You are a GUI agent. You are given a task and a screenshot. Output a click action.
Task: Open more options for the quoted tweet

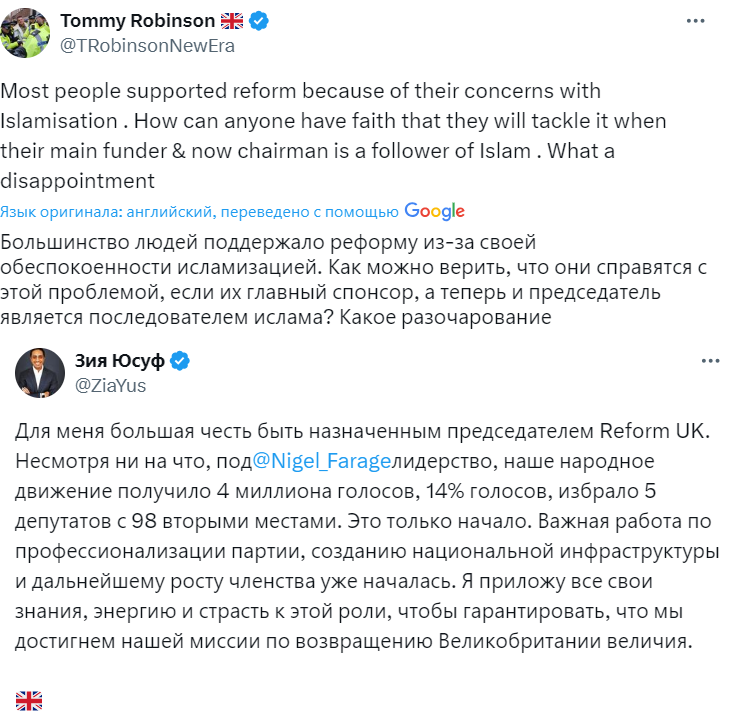(710, 361)
